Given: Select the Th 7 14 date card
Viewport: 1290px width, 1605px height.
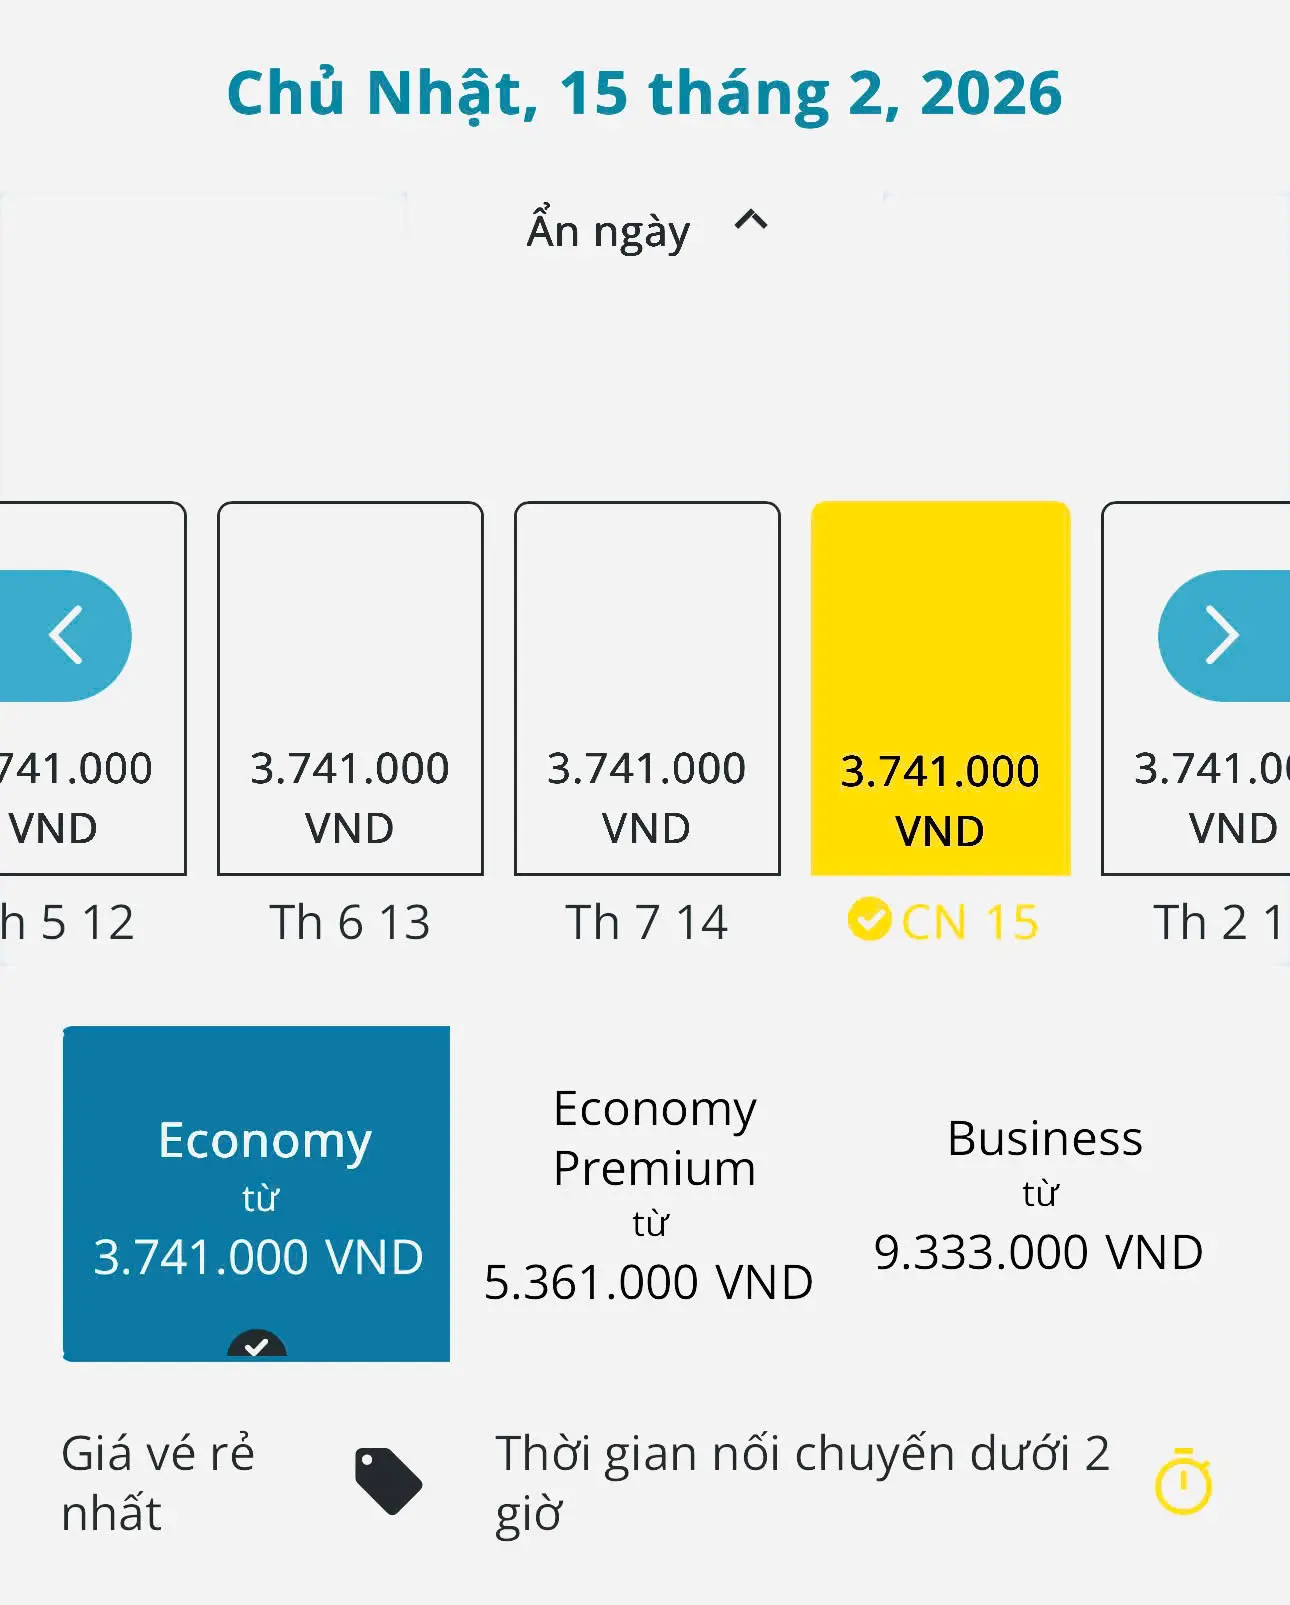Looking at the screenshot, I should (647, 688).
